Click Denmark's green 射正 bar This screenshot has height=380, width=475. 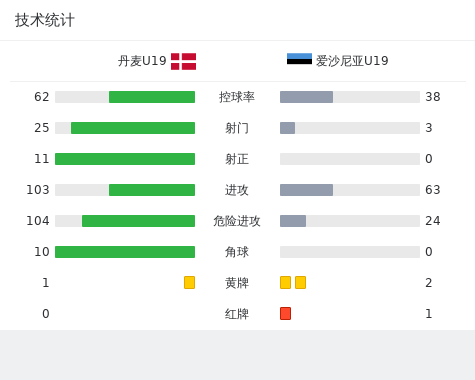[x=125, y=159]
